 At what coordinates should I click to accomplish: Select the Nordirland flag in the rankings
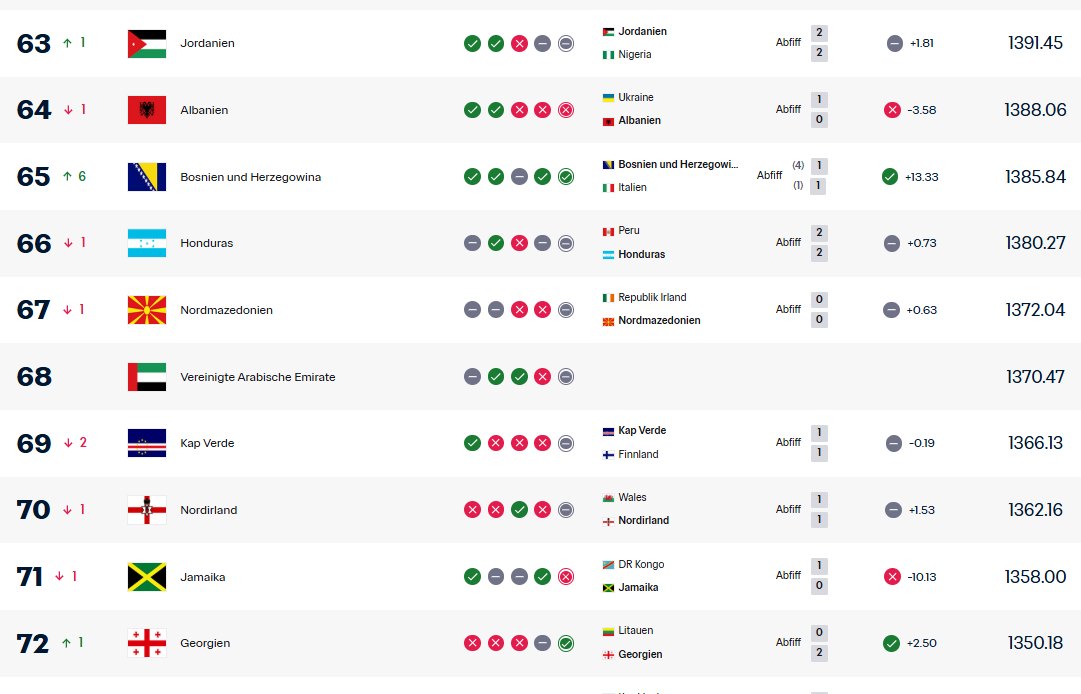point(146,509)
